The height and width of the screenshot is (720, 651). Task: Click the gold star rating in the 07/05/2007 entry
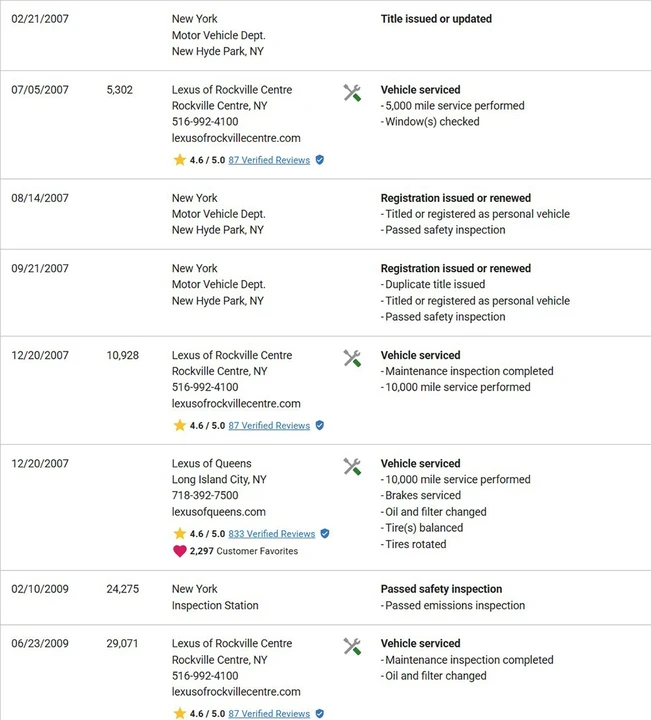pyautogui.click(x=180, y=159)
